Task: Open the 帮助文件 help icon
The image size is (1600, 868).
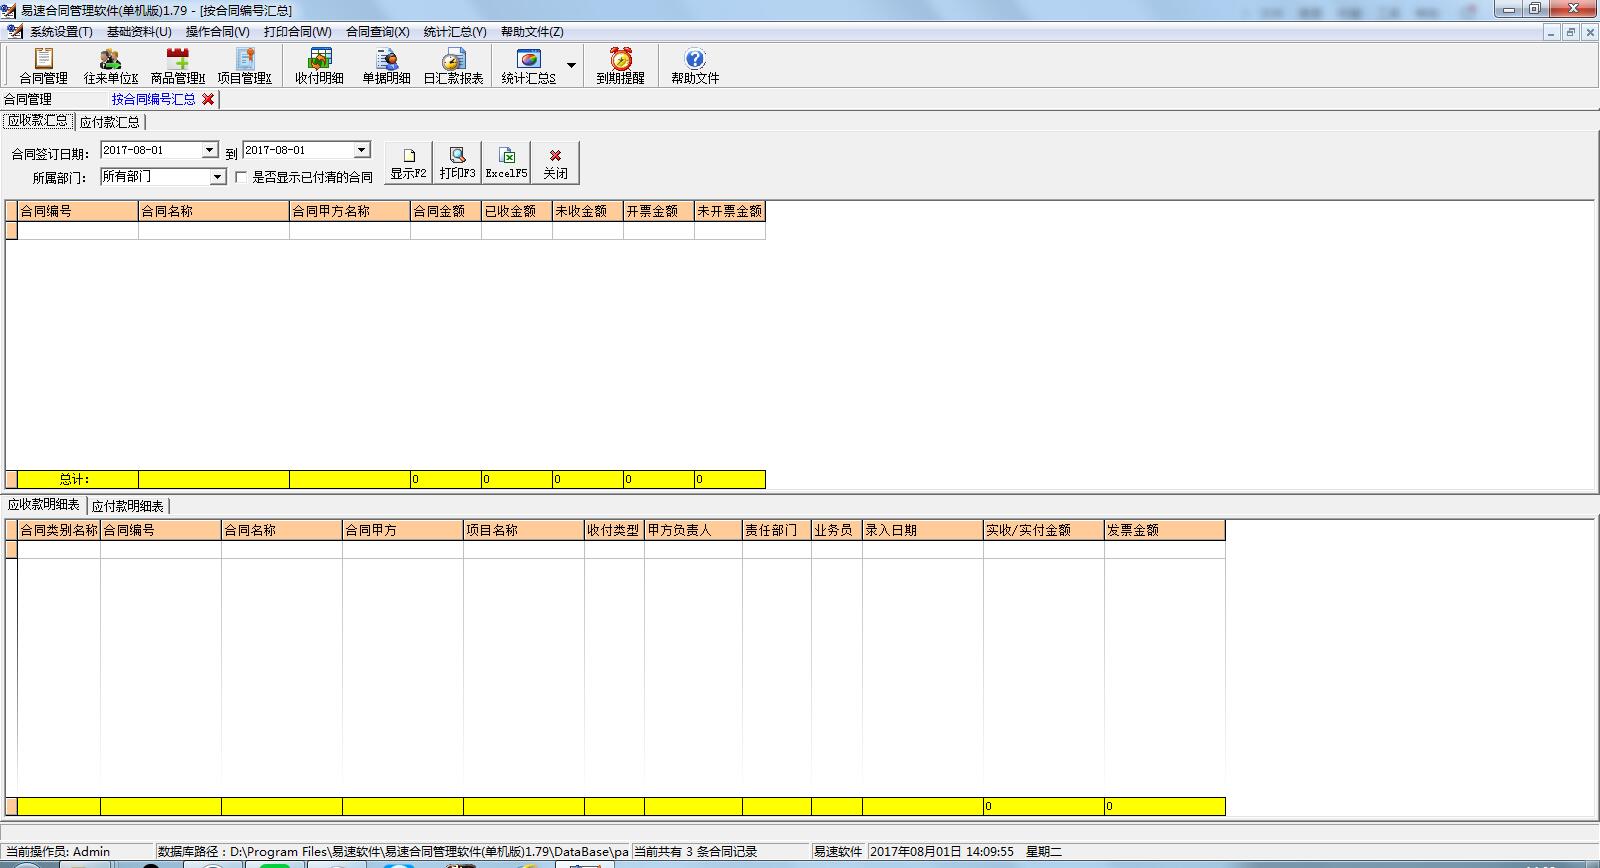Action: coord(694,66)
